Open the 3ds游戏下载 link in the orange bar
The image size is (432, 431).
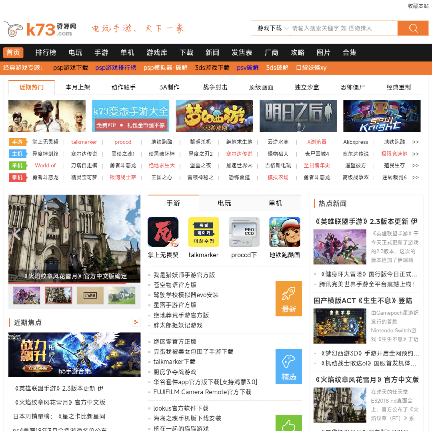click(212, 68)
